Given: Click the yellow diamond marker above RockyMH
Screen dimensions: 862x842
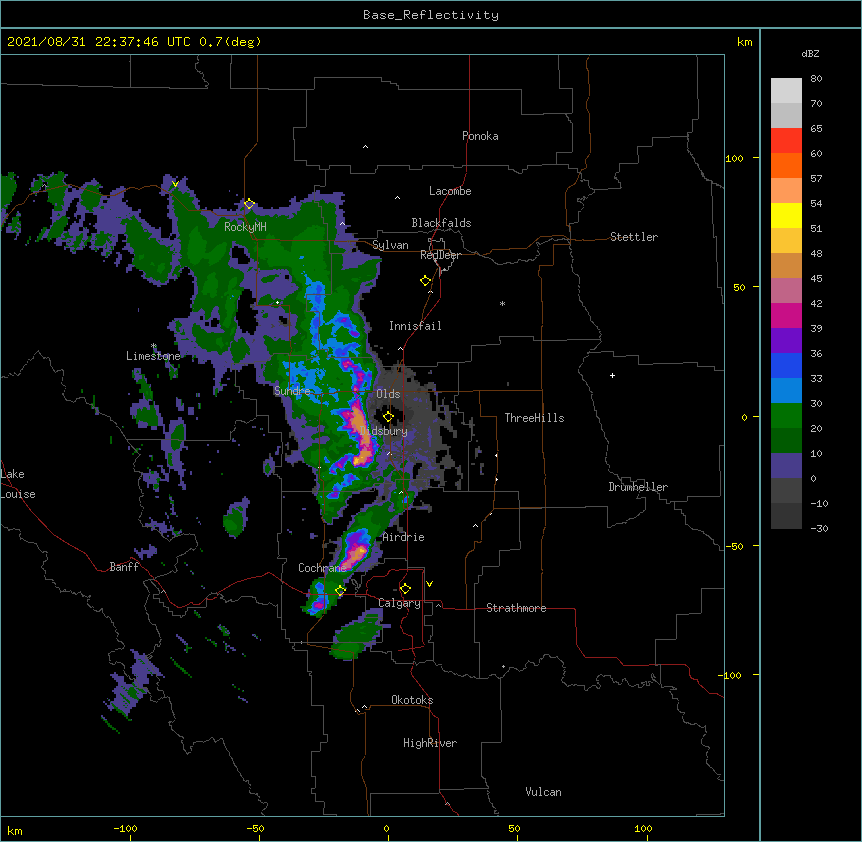Looking at the screenshot, I should (x=249, y=204).
